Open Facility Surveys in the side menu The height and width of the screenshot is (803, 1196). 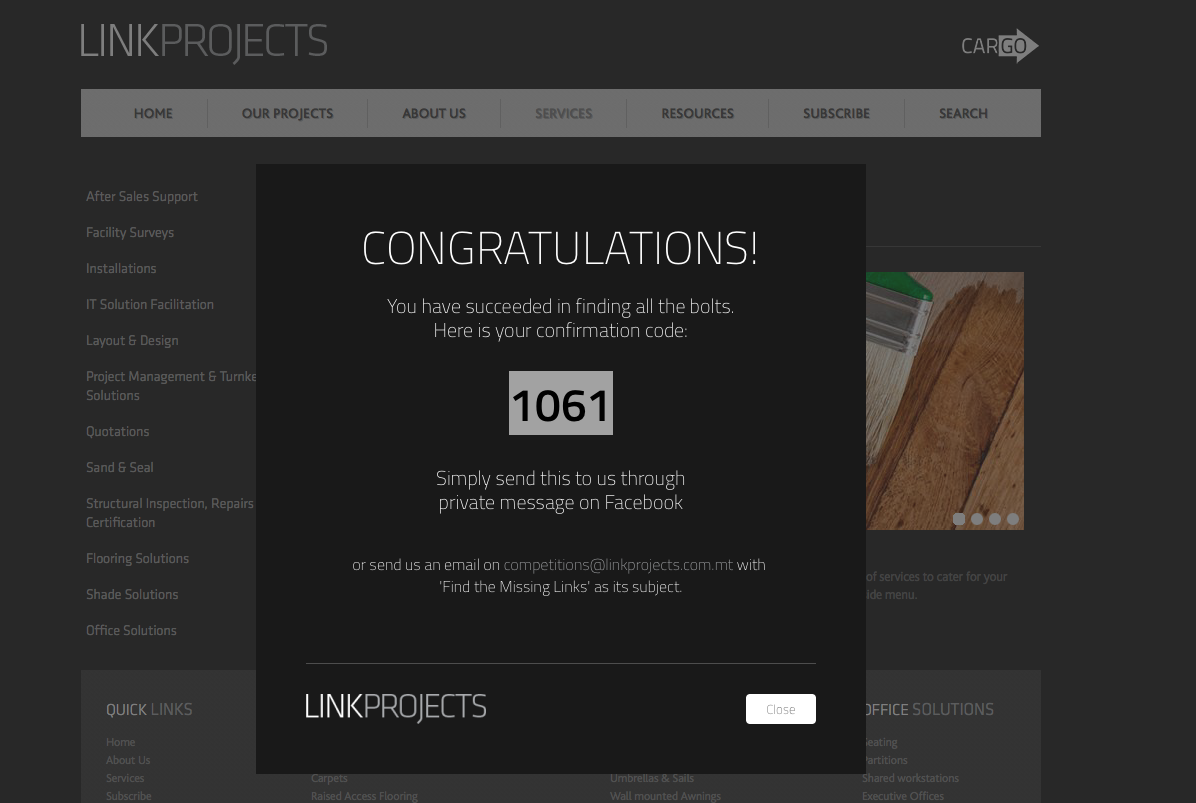[x=130, y=233]
